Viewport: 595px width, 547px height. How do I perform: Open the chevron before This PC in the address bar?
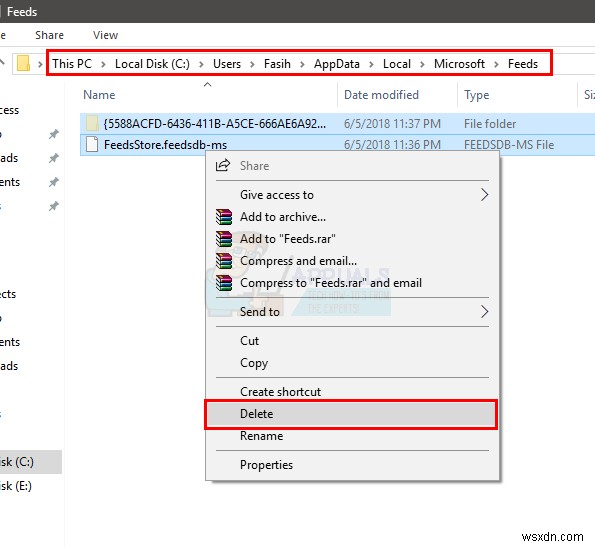pos(40,64)
